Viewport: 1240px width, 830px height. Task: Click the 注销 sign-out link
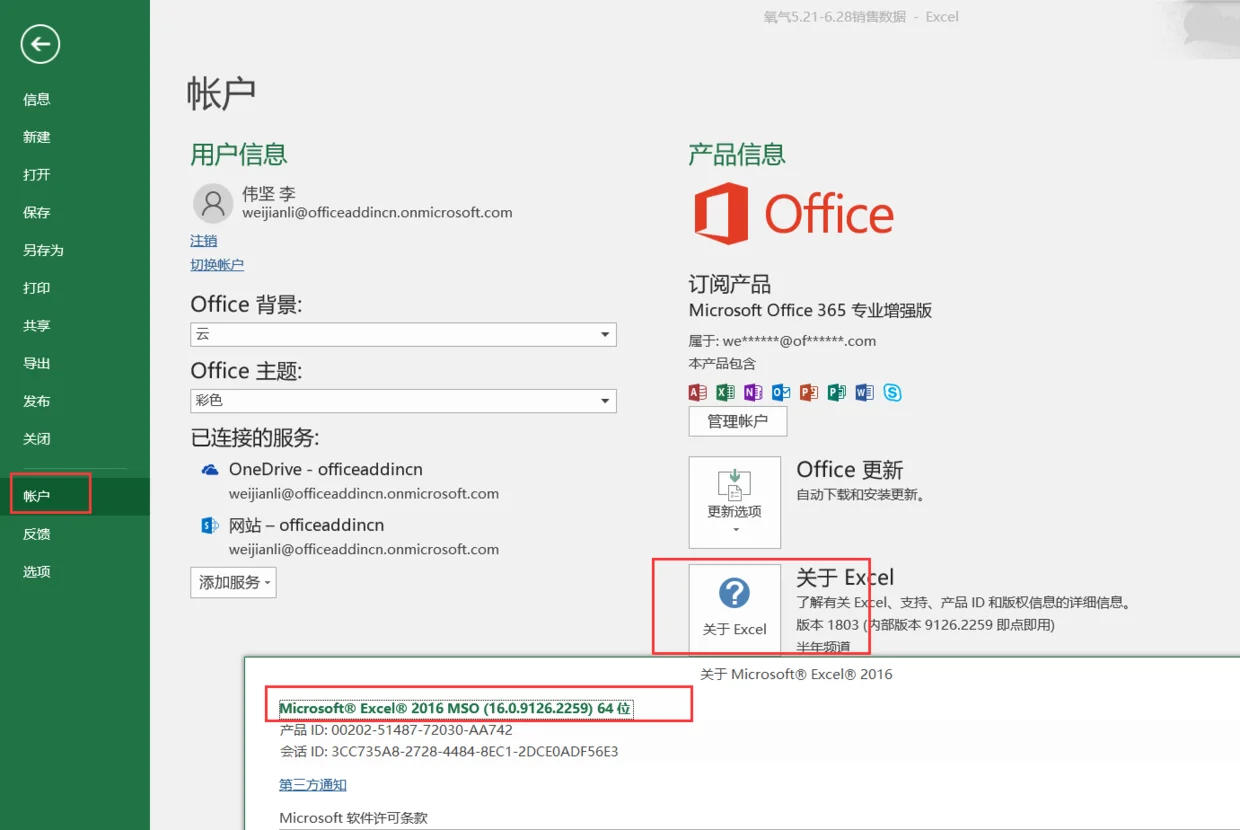[204, 241]
